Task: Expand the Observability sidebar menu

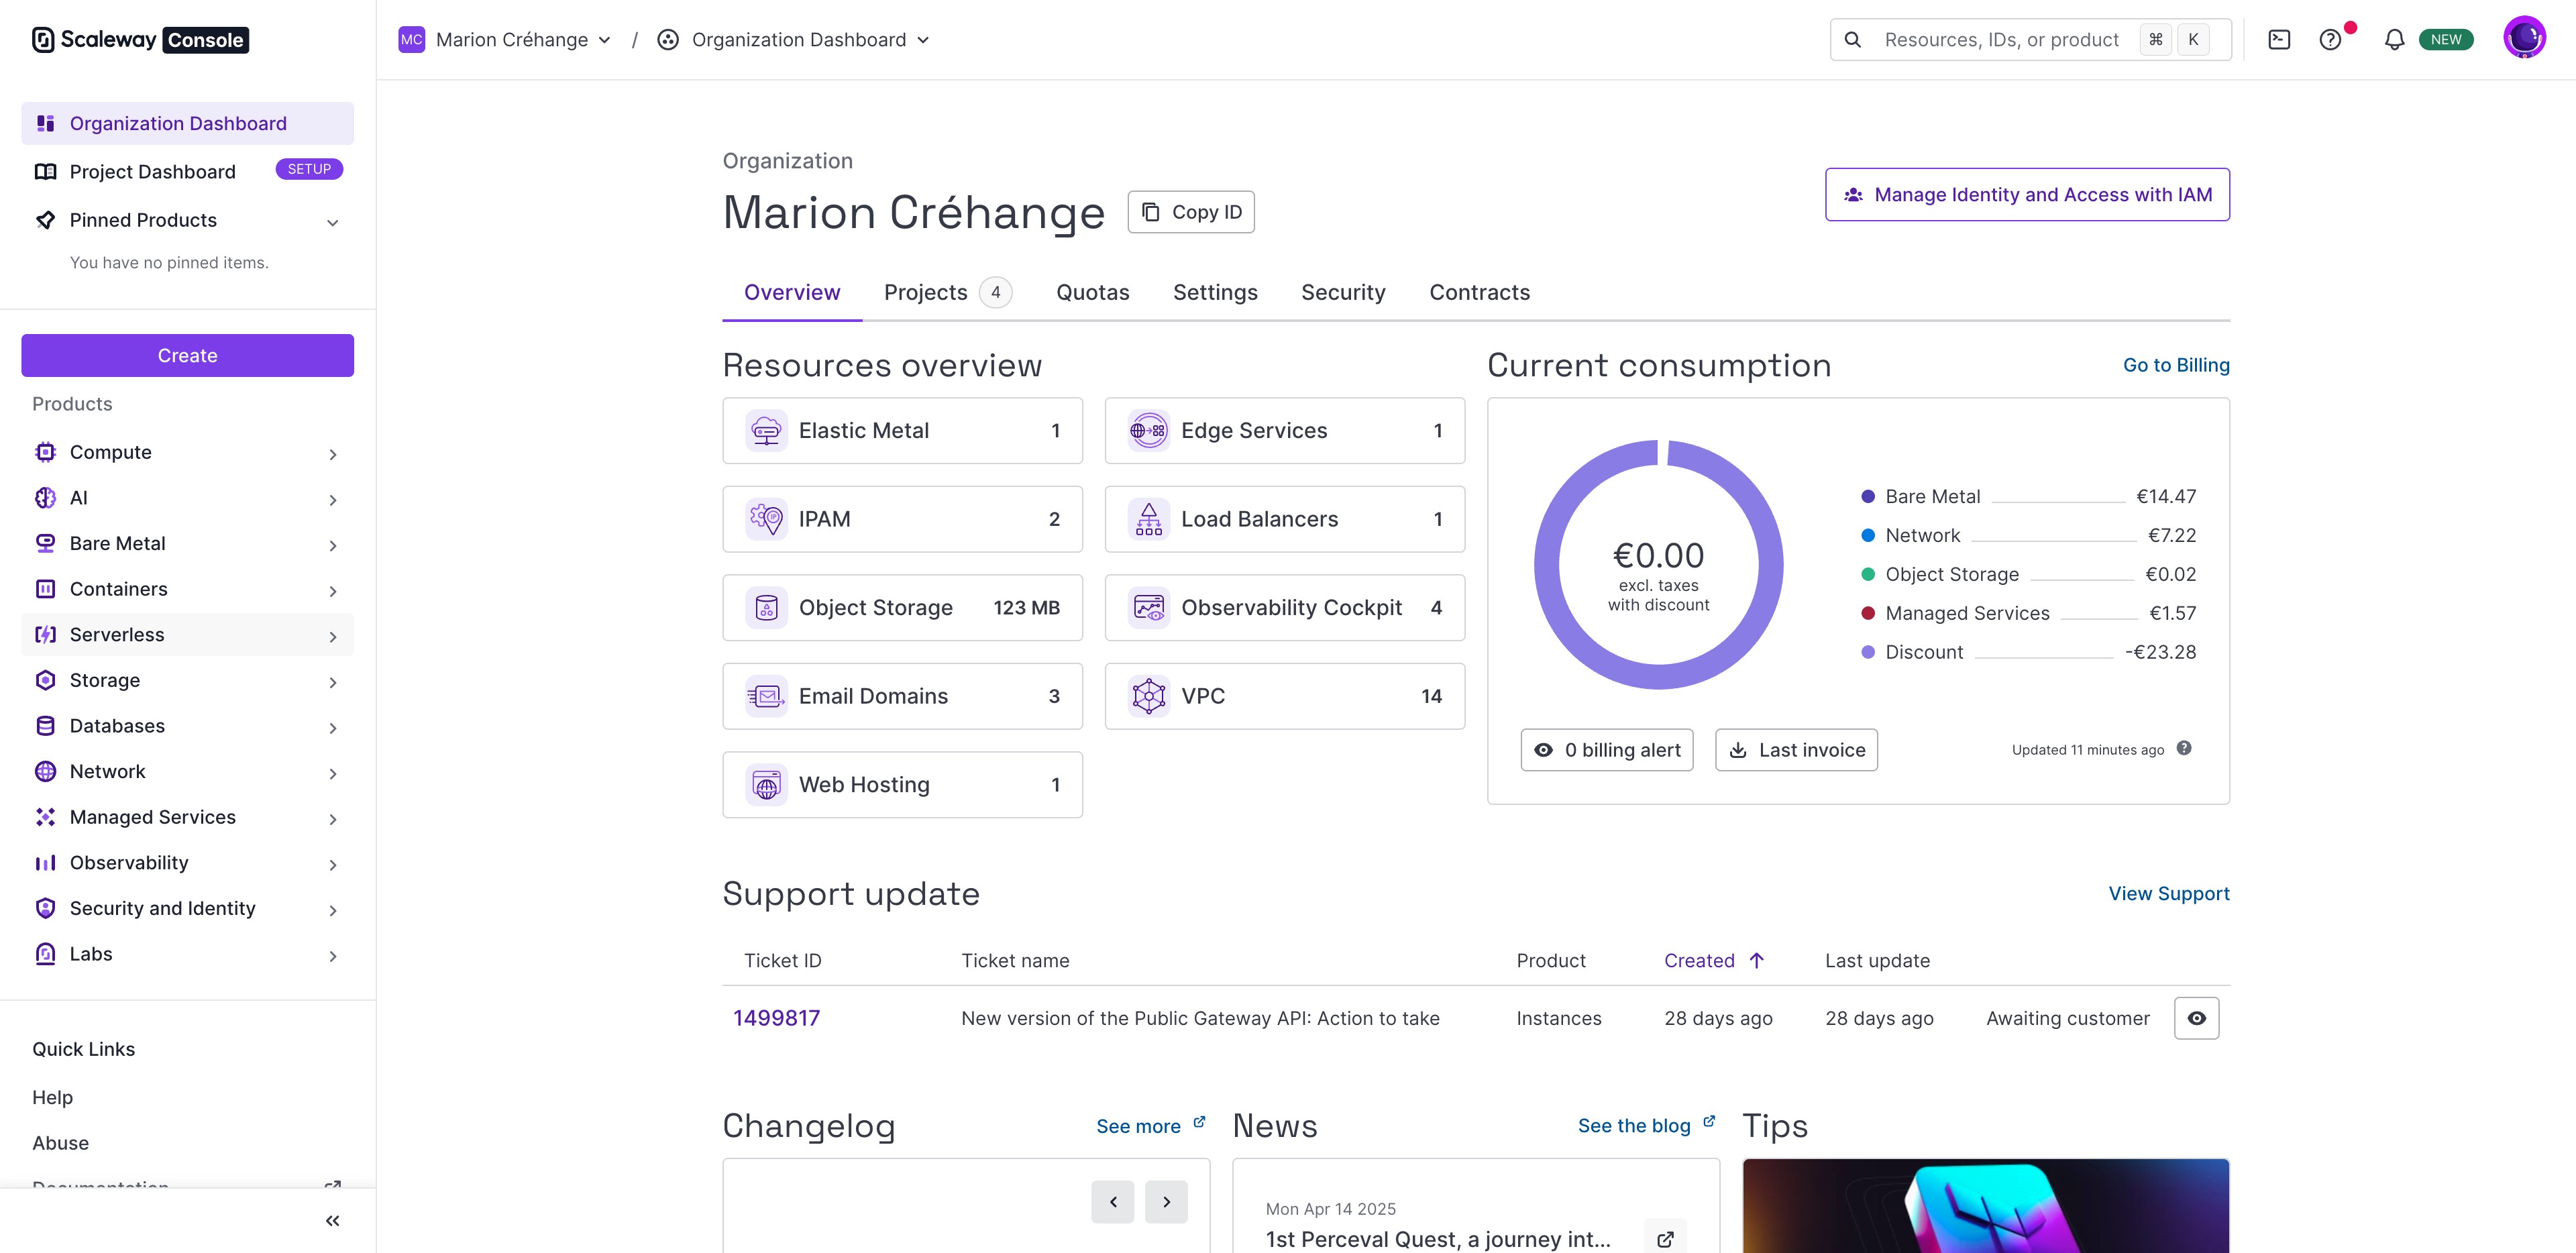Action: point(187,863)
